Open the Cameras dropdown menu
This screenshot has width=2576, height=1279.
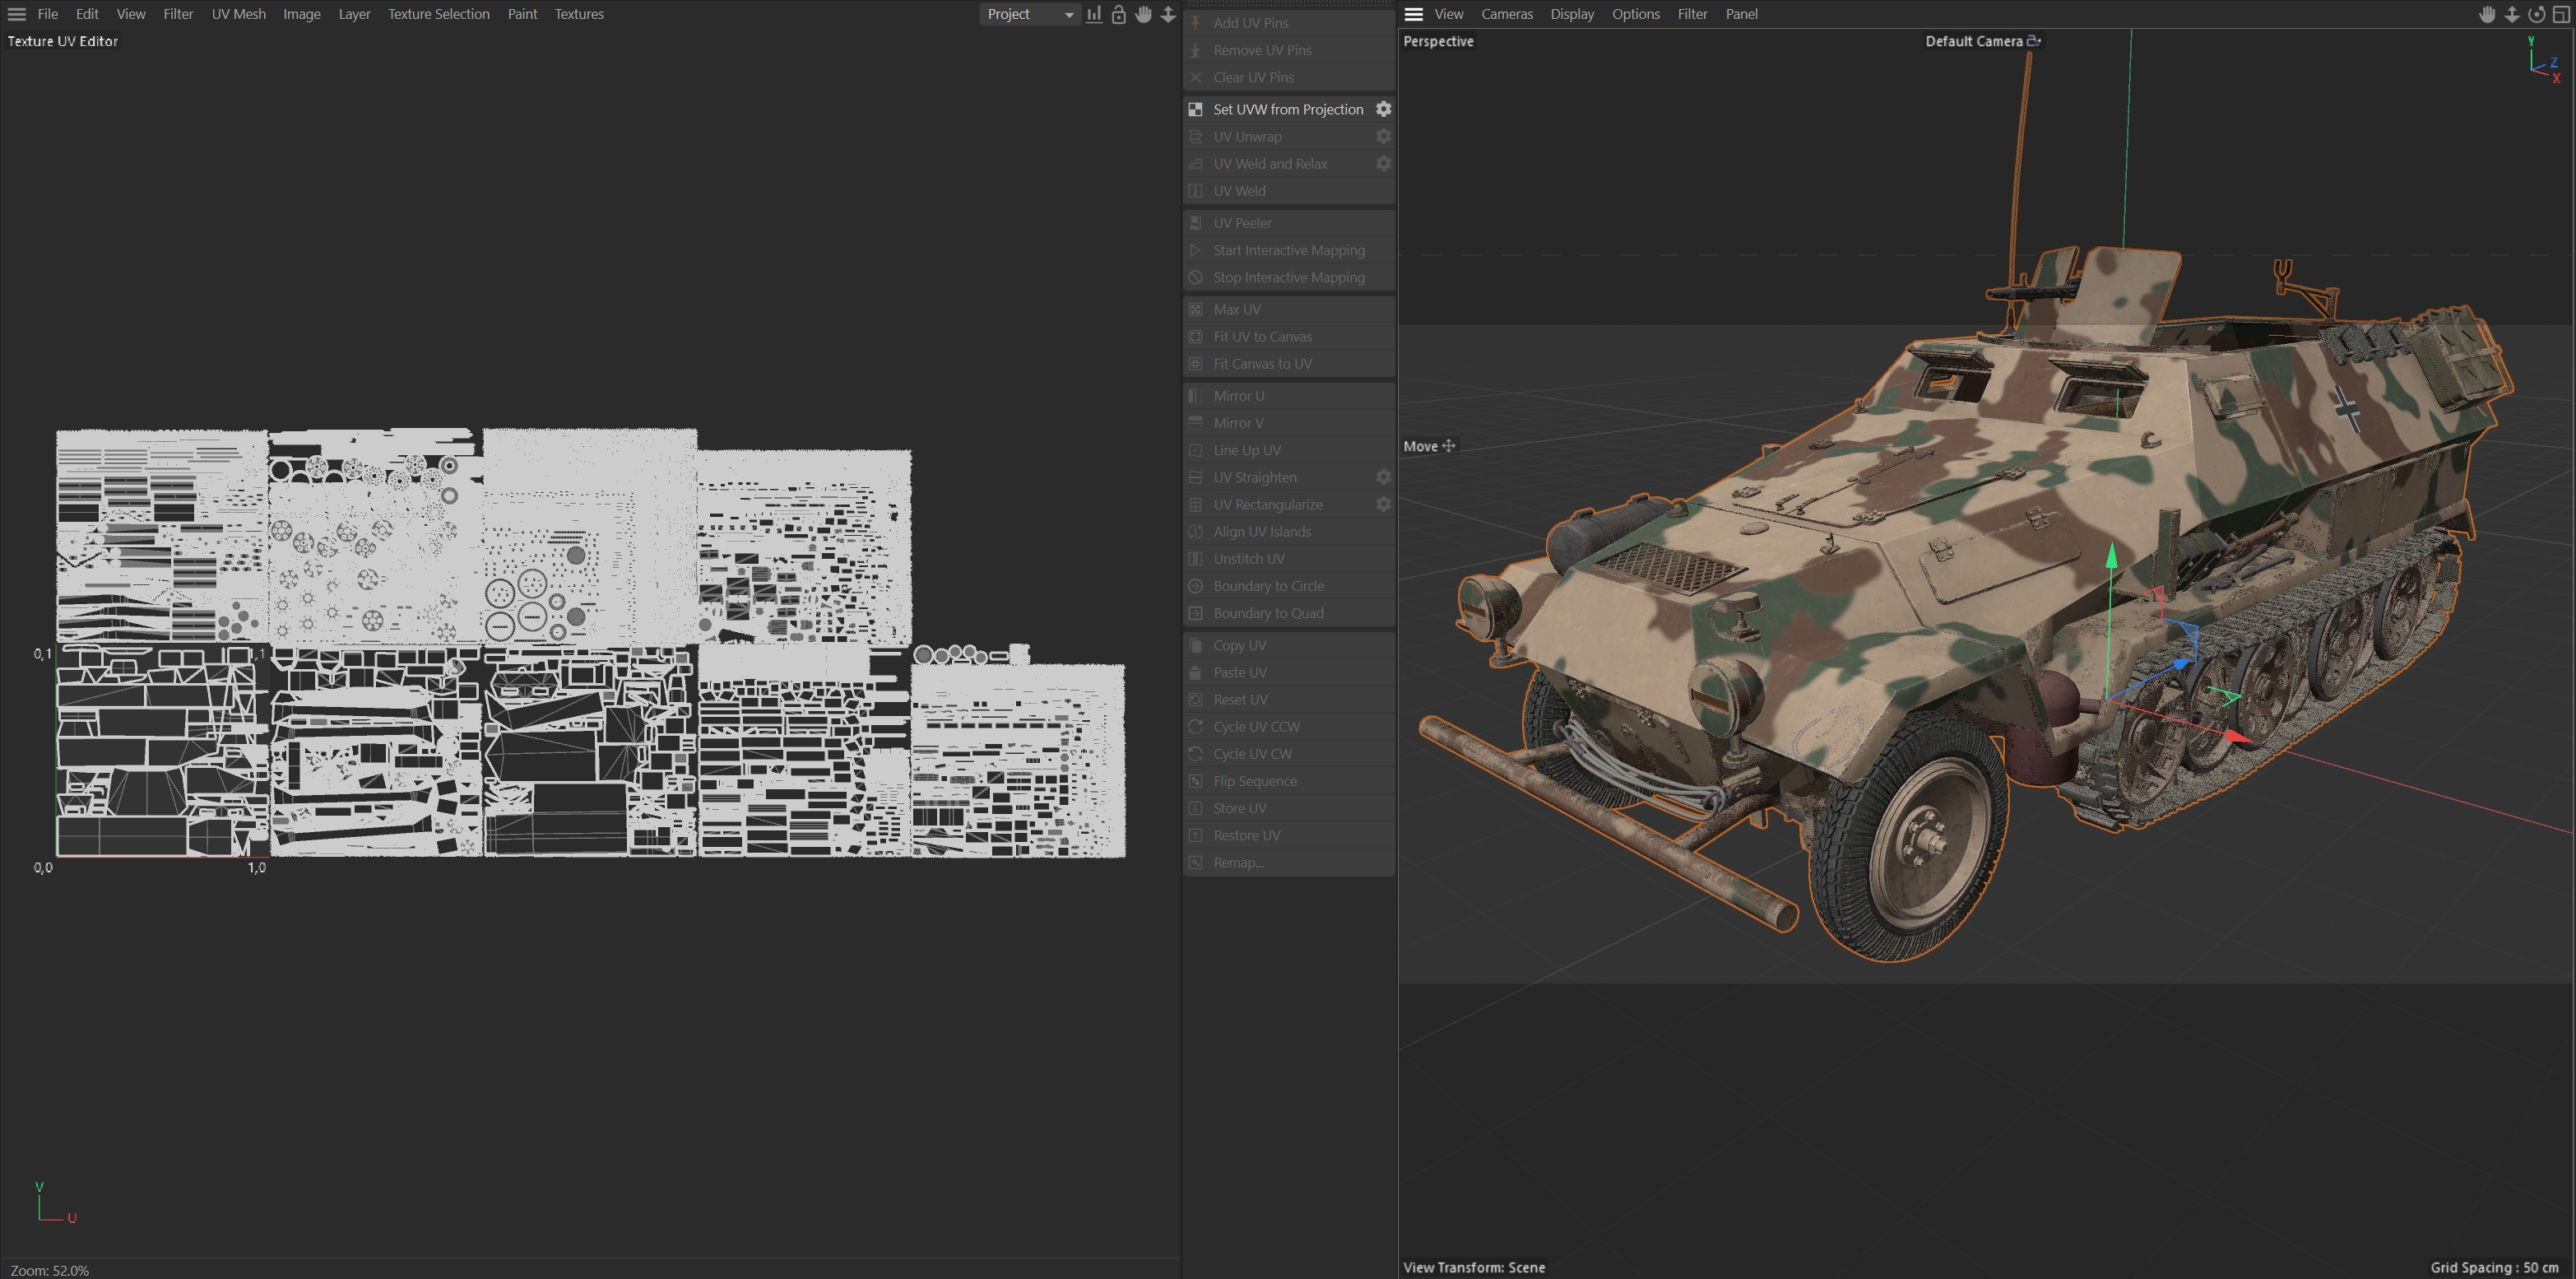point(1506,14)
